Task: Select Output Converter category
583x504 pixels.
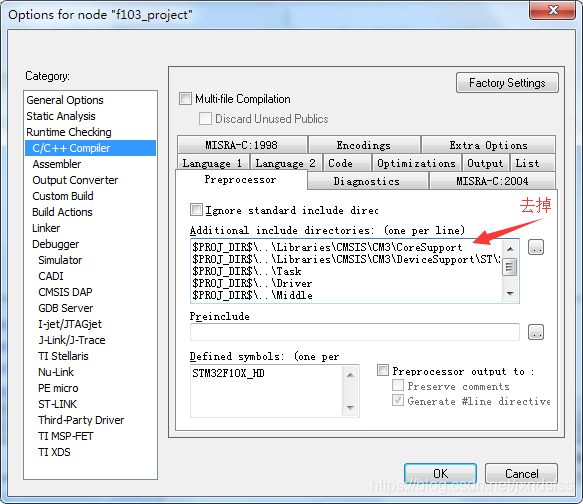Action: point(75,180)
